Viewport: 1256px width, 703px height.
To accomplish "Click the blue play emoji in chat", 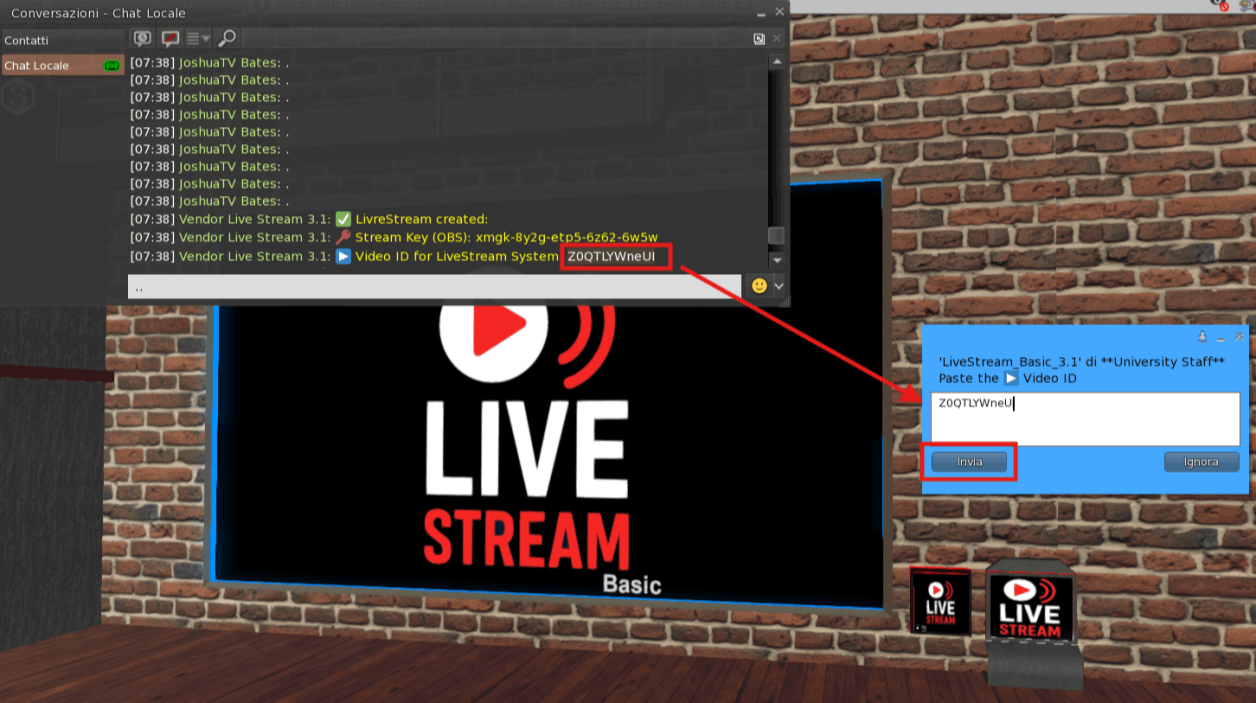I will (343, 257).
